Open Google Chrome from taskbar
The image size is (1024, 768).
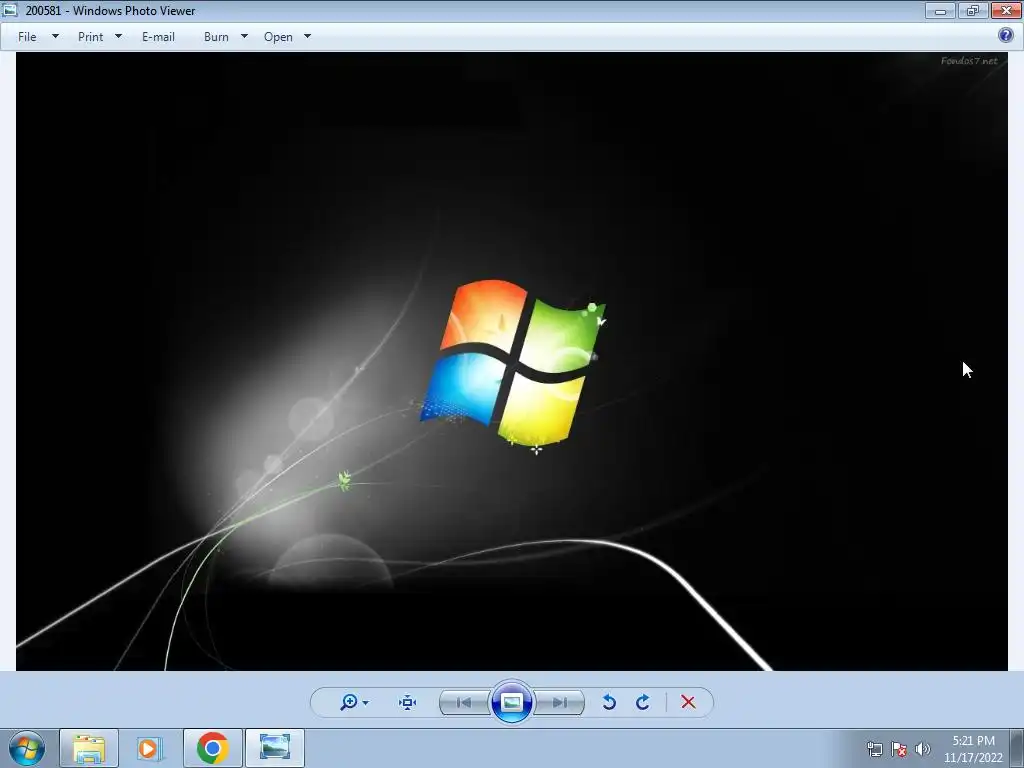[212, 748]
